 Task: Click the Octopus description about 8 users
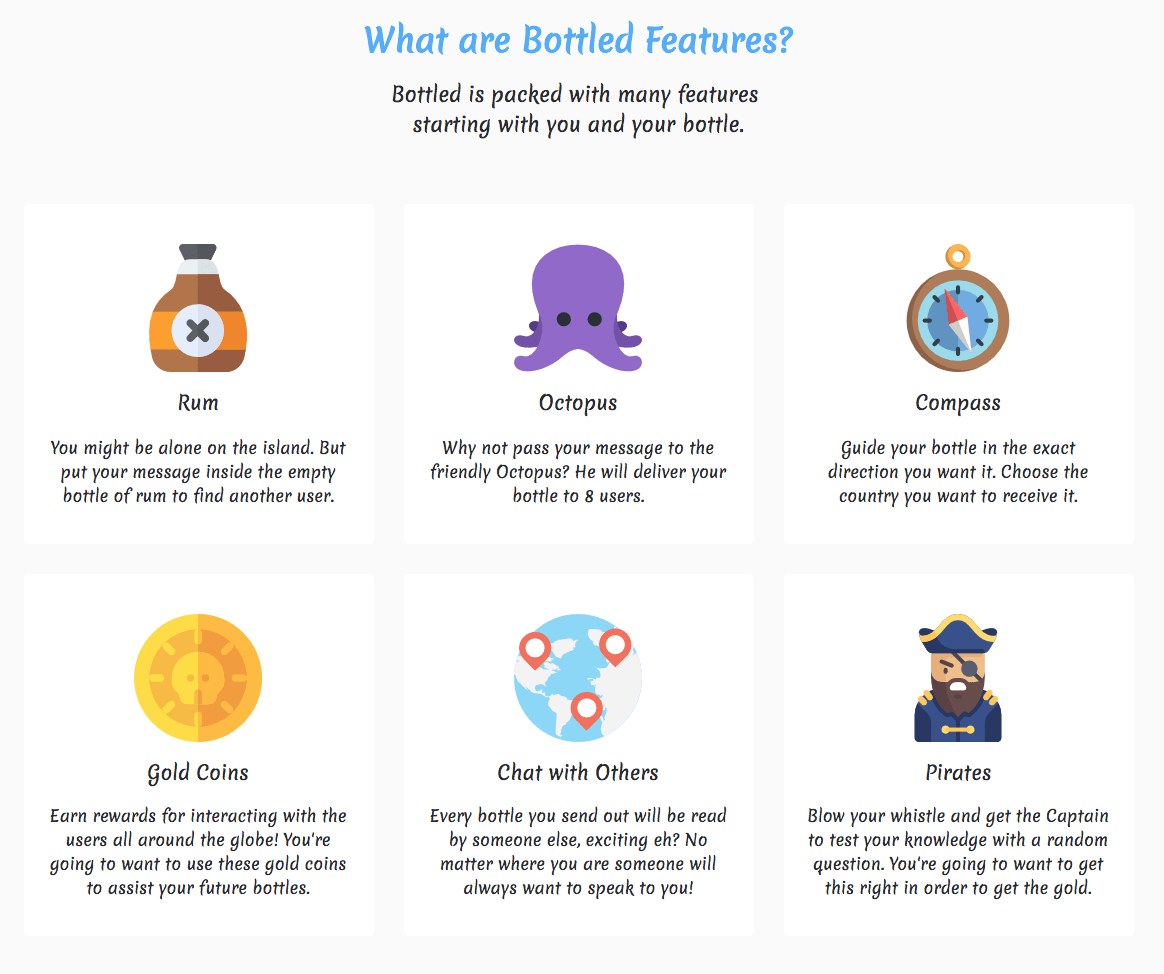578,472
